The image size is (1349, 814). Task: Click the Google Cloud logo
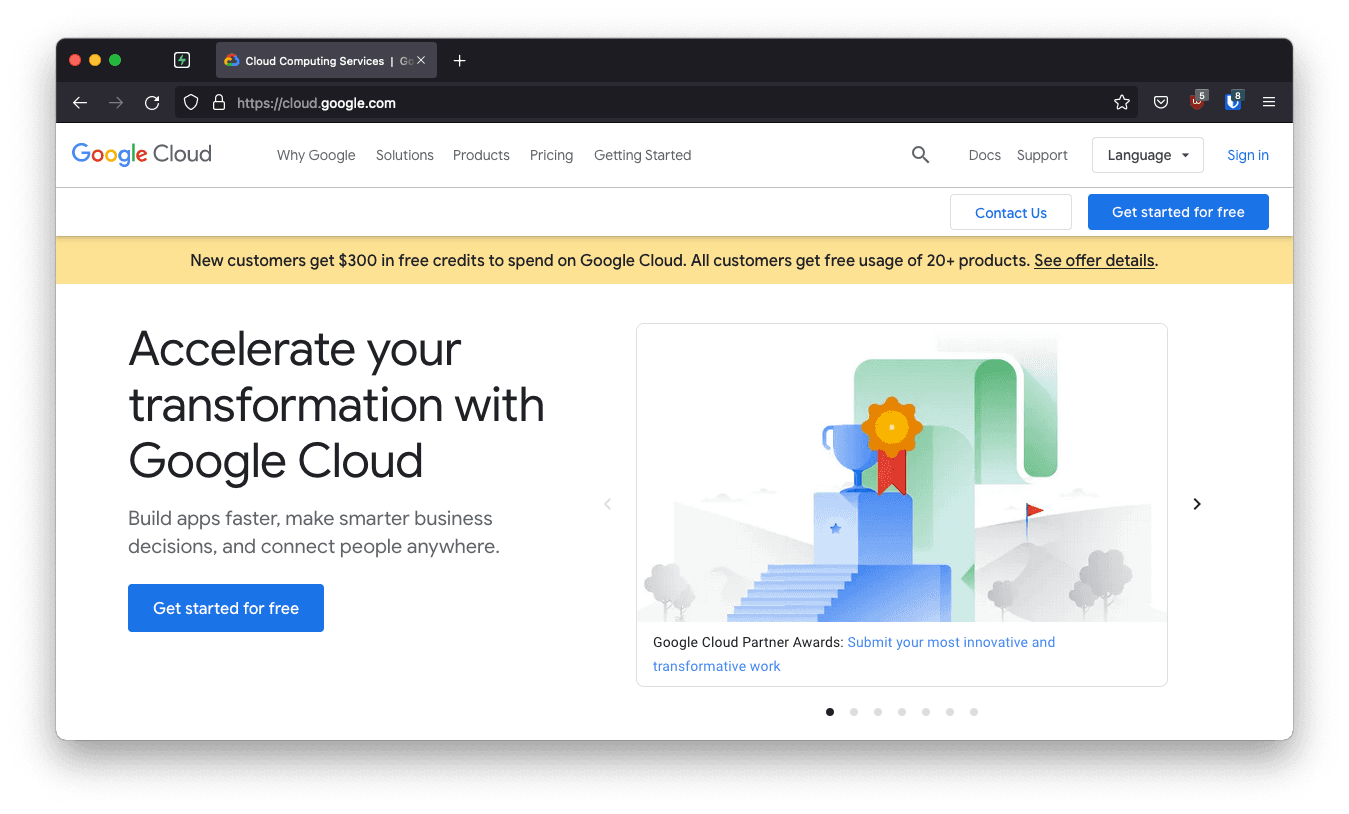coord(140,155)
